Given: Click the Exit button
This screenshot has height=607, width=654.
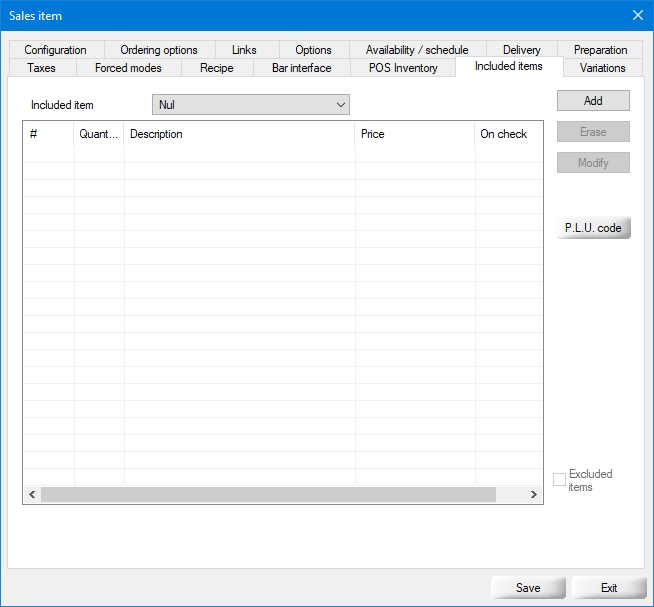Looking at the screenshot, I should tap(608, 588).
